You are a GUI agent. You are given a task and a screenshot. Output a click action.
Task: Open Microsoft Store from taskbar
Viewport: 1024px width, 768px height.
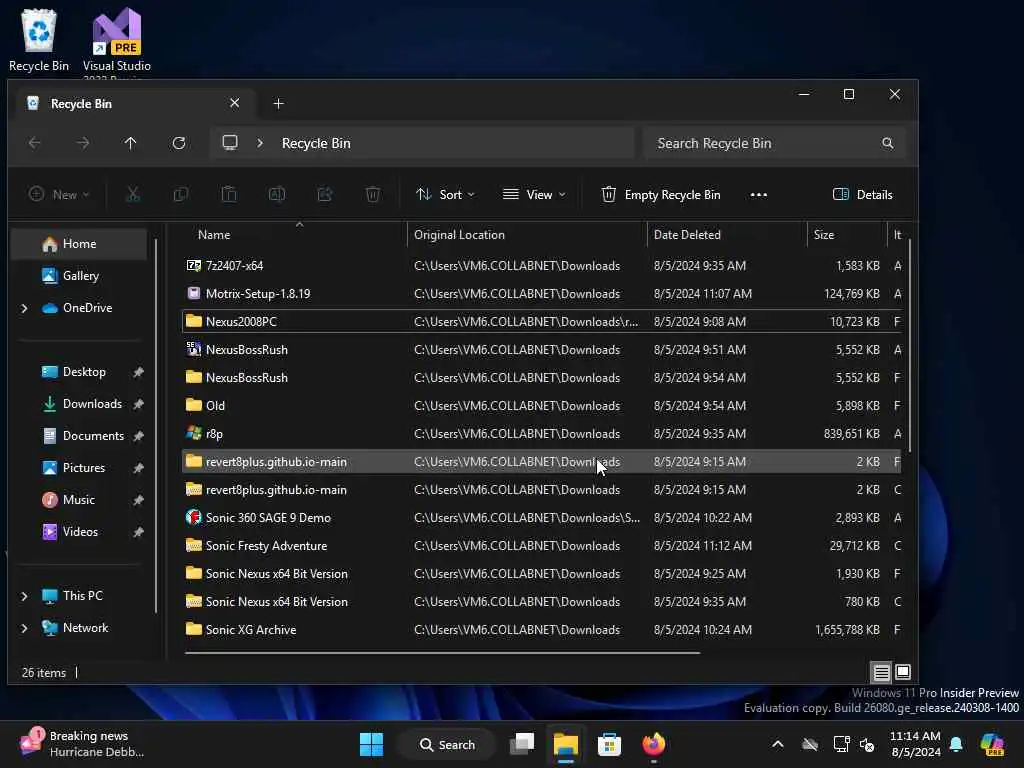point(609,744)
